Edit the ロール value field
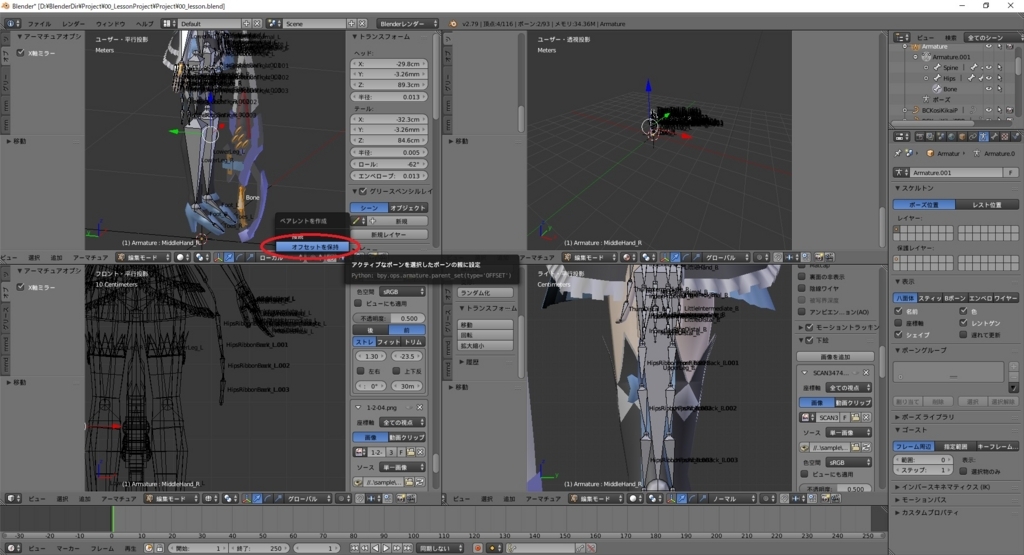The height and width of the screenshot is (555, 1024). (389, 165)
